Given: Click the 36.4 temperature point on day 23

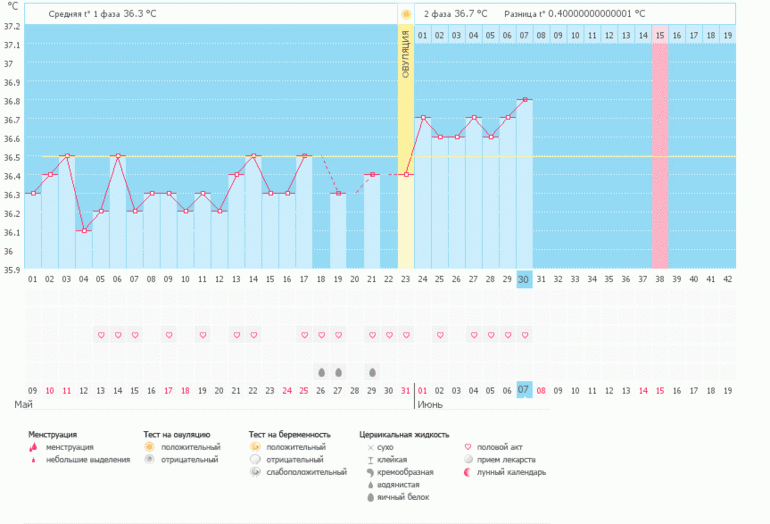Looking at the screenshot, I should coord(406,175).
